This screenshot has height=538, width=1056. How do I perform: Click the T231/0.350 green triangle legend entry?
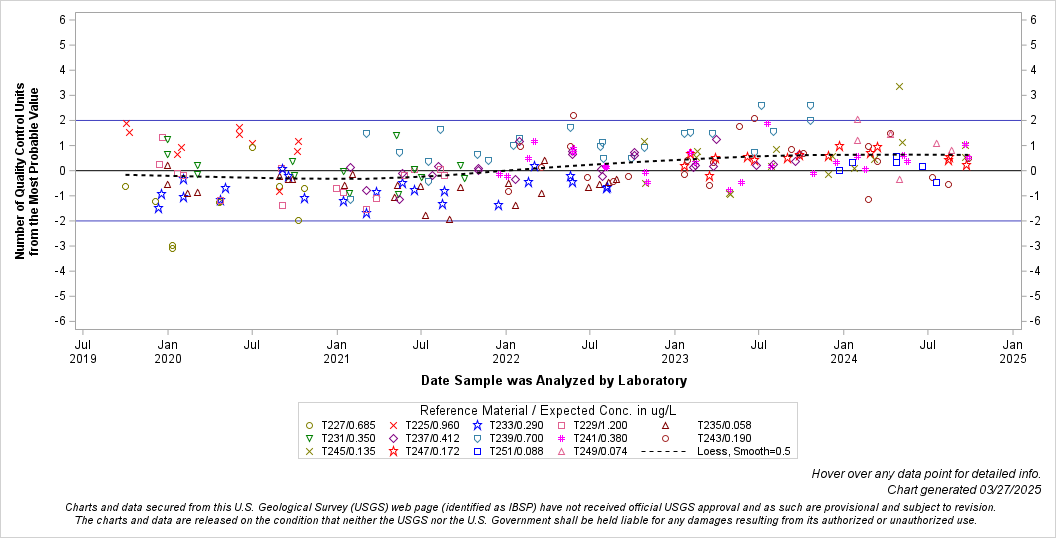click(x=340, y=438)
